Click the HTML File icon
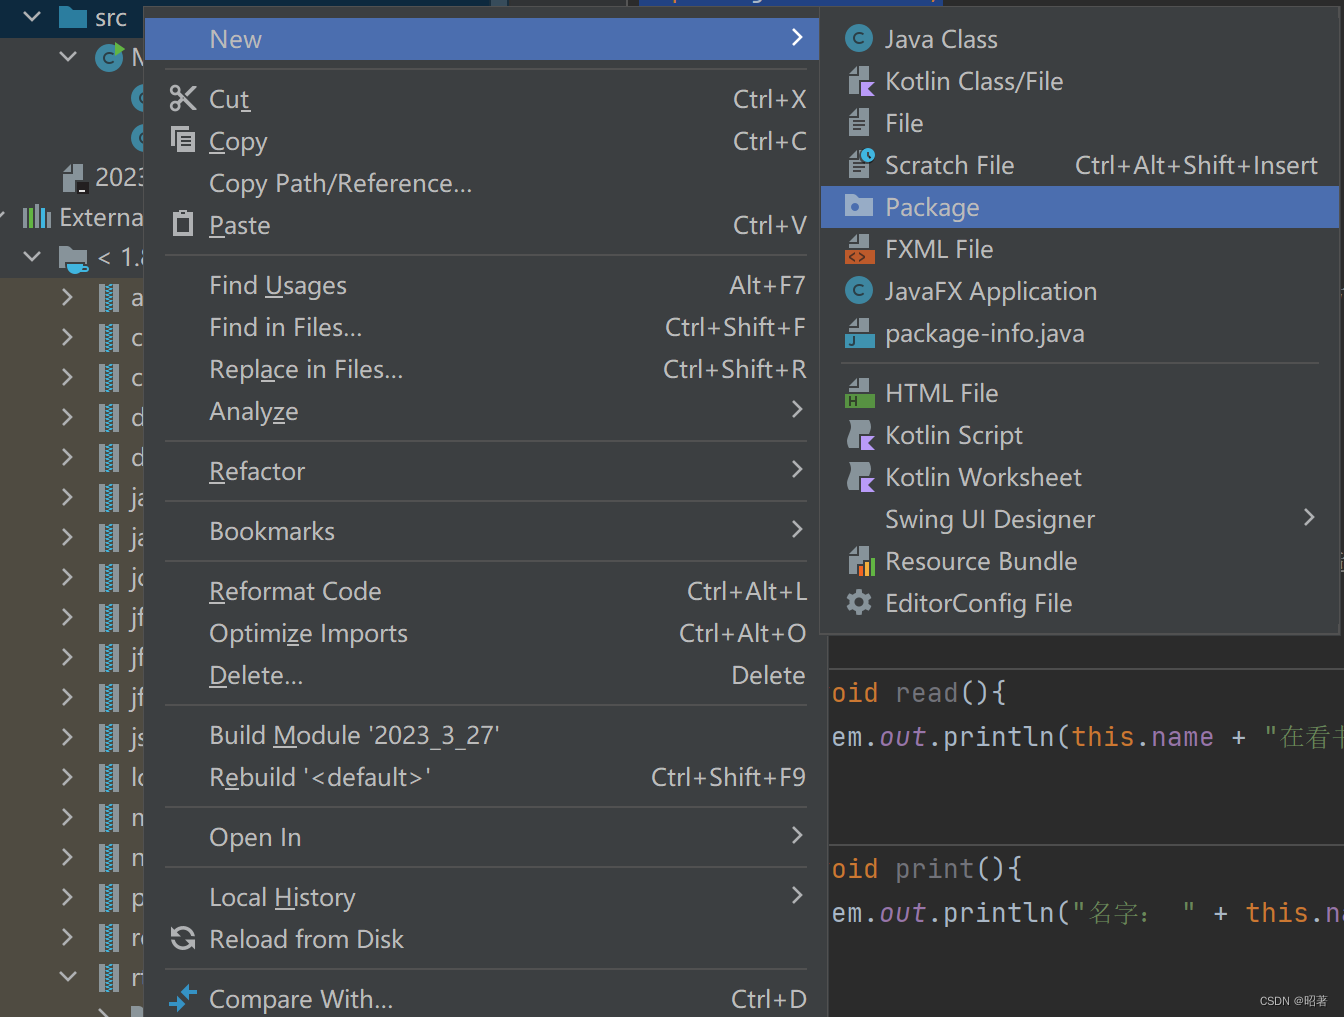 point(860,393)
